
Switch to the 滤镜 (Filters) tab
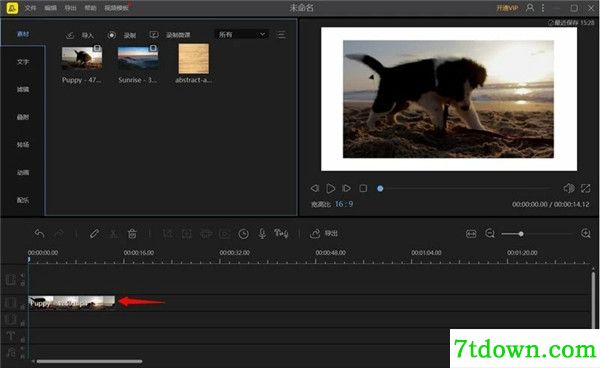click(x=23, y=90)
